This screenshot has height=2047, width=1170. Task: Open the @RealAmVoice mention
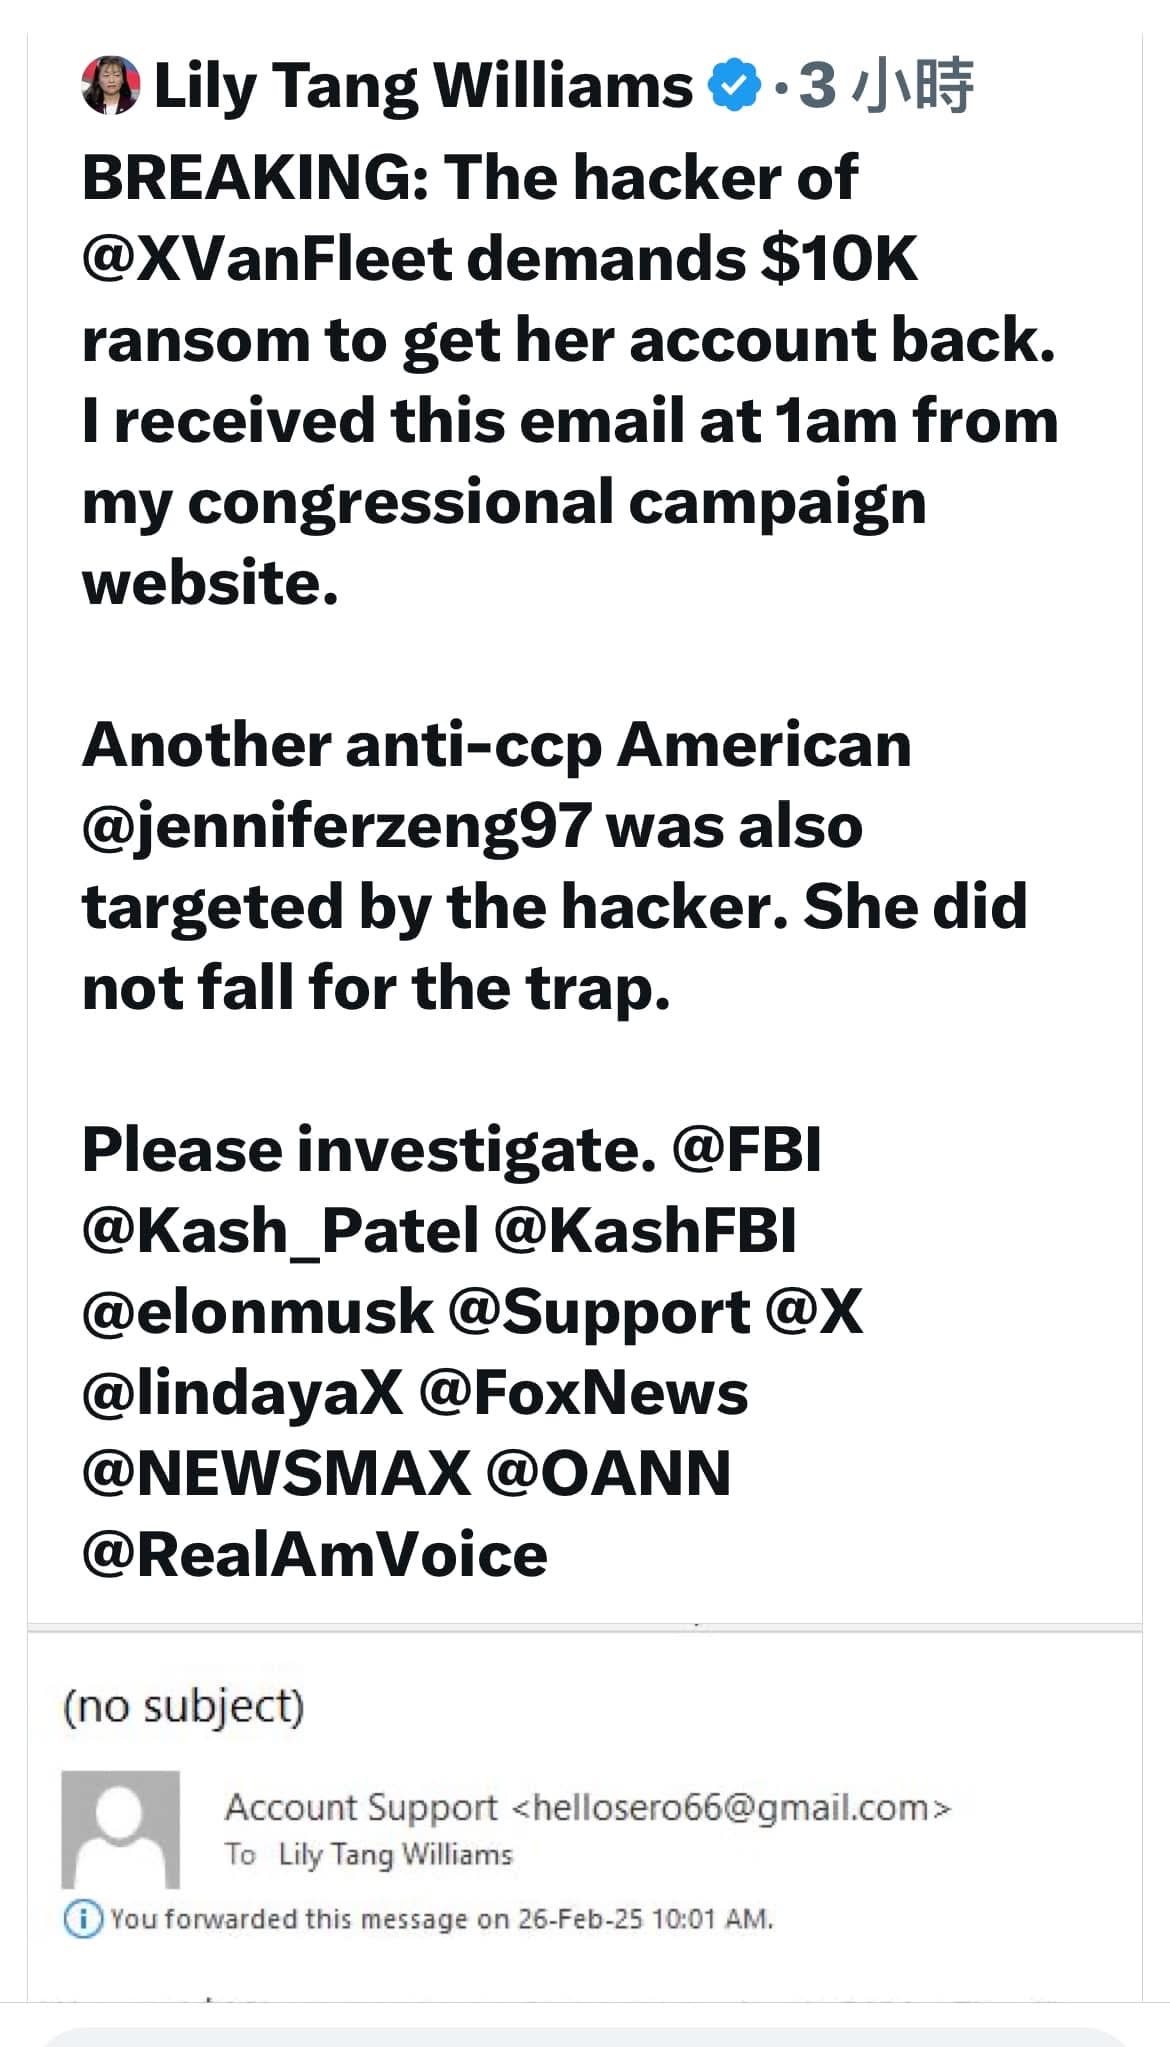(x=315, y=1554)
